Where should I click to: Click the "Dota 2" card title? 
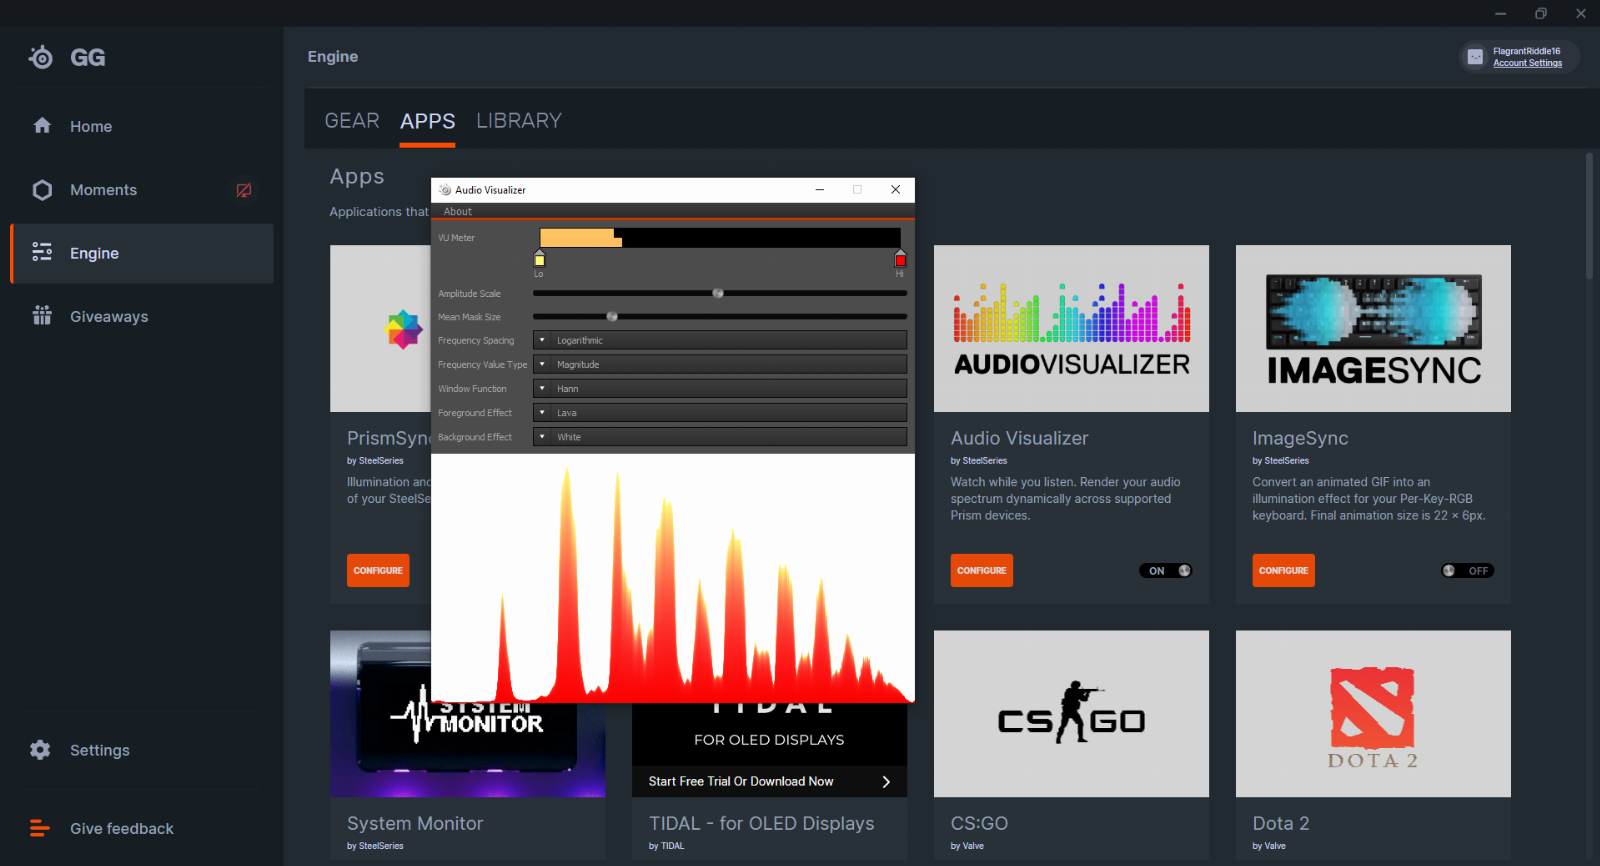[1281, 824]
